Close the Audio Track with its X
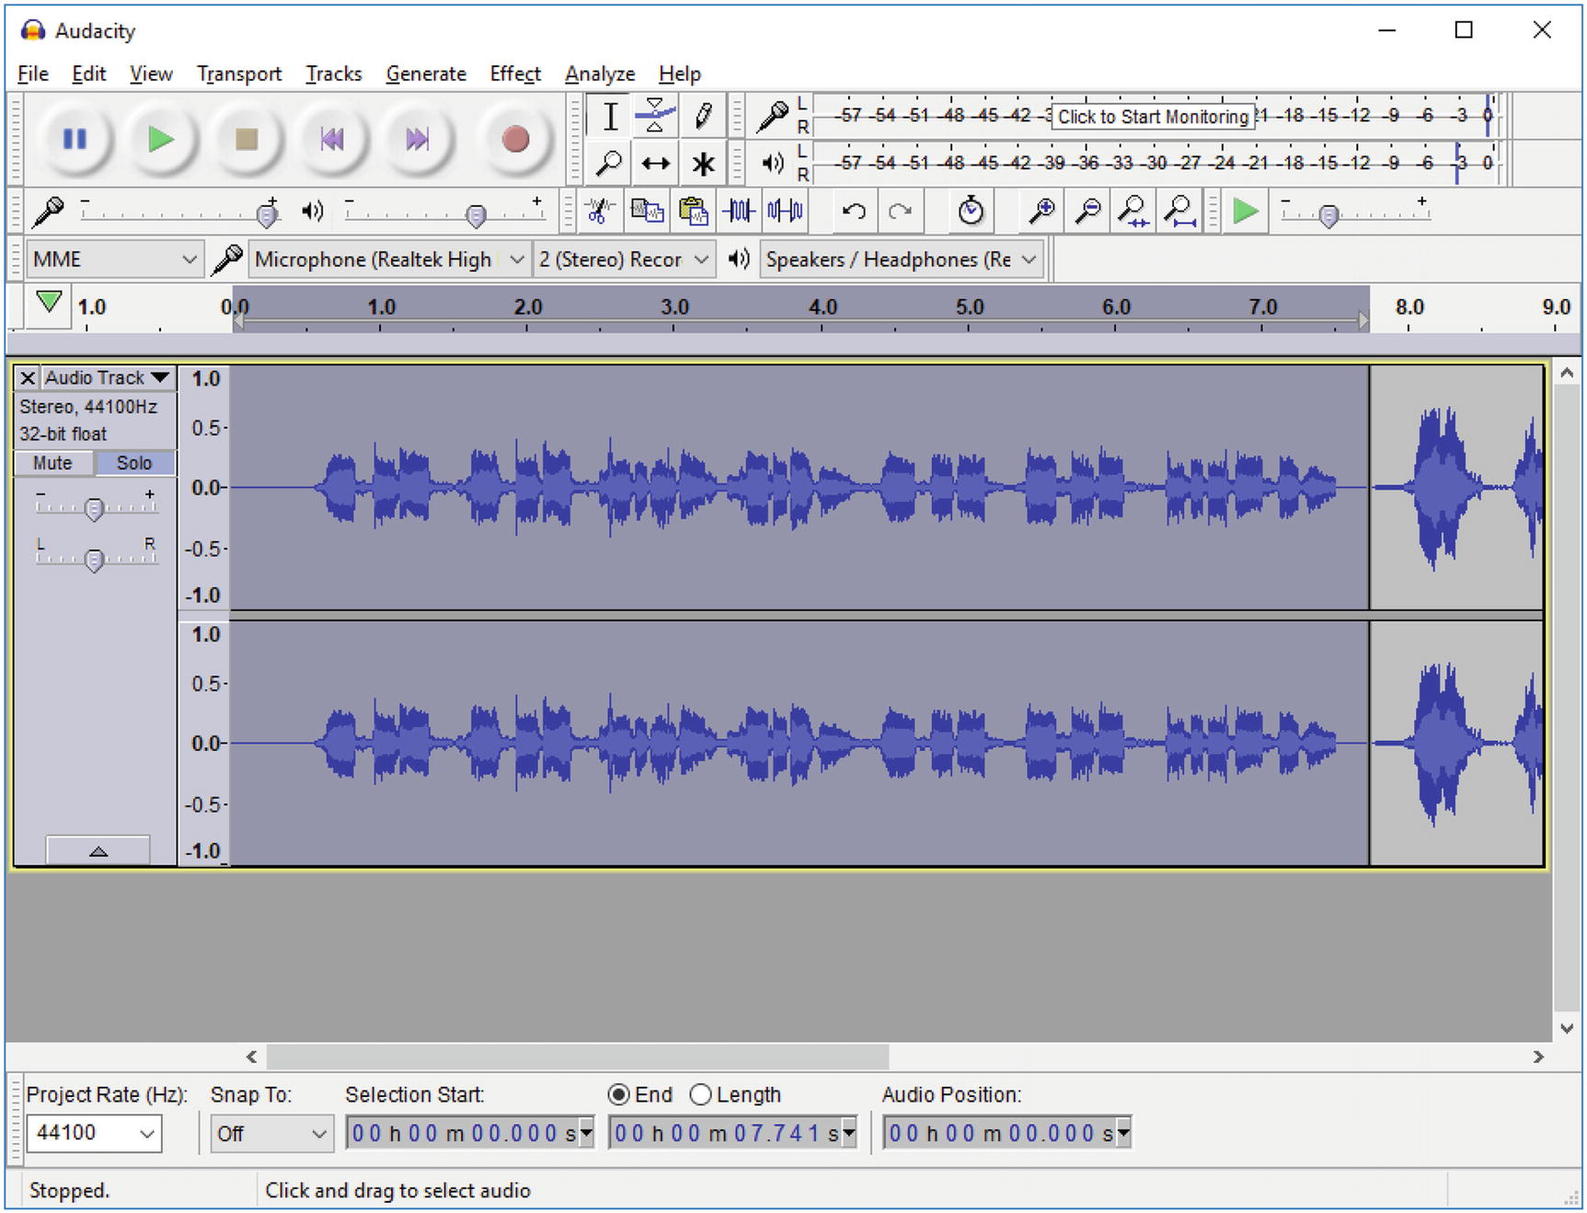1587x1213 pixels. (28, 377)
